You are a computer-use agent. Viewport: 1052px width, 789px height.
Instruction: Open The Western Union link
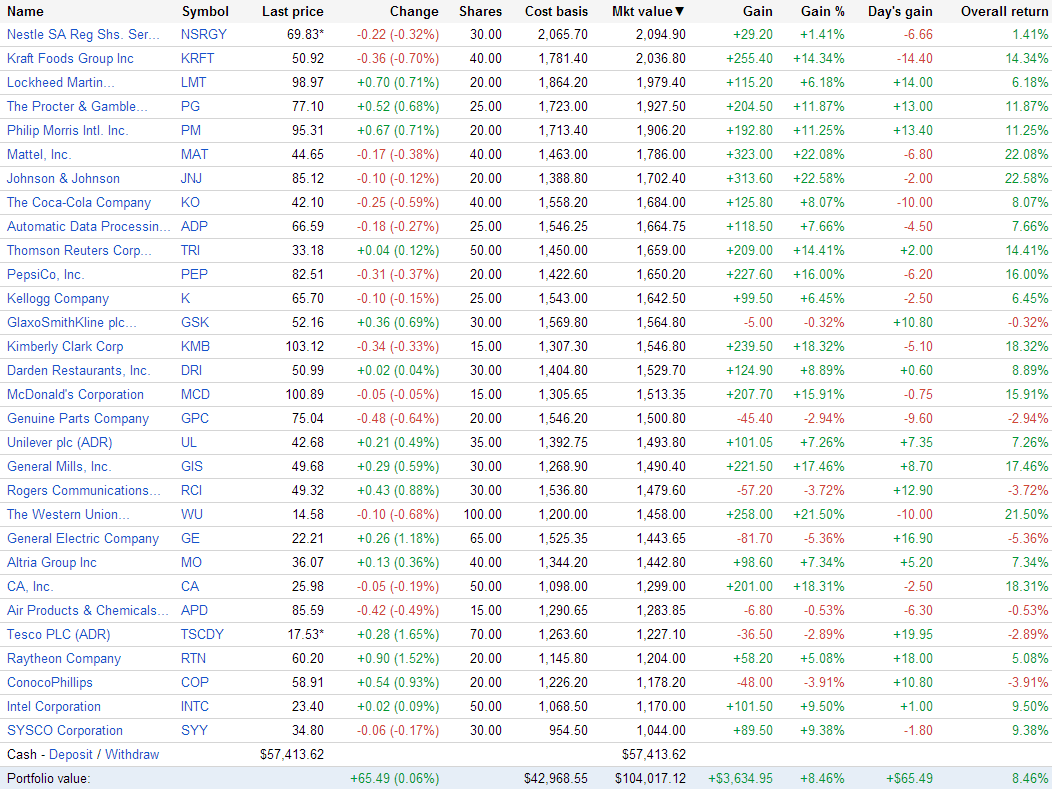[68, 515]
